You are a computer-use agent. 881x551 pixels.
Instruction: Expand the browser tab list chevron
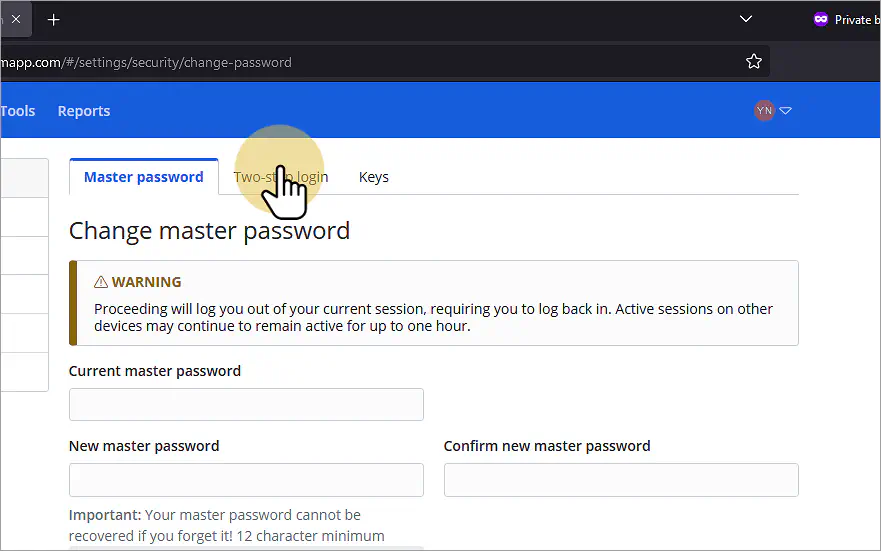coord(746,19)
